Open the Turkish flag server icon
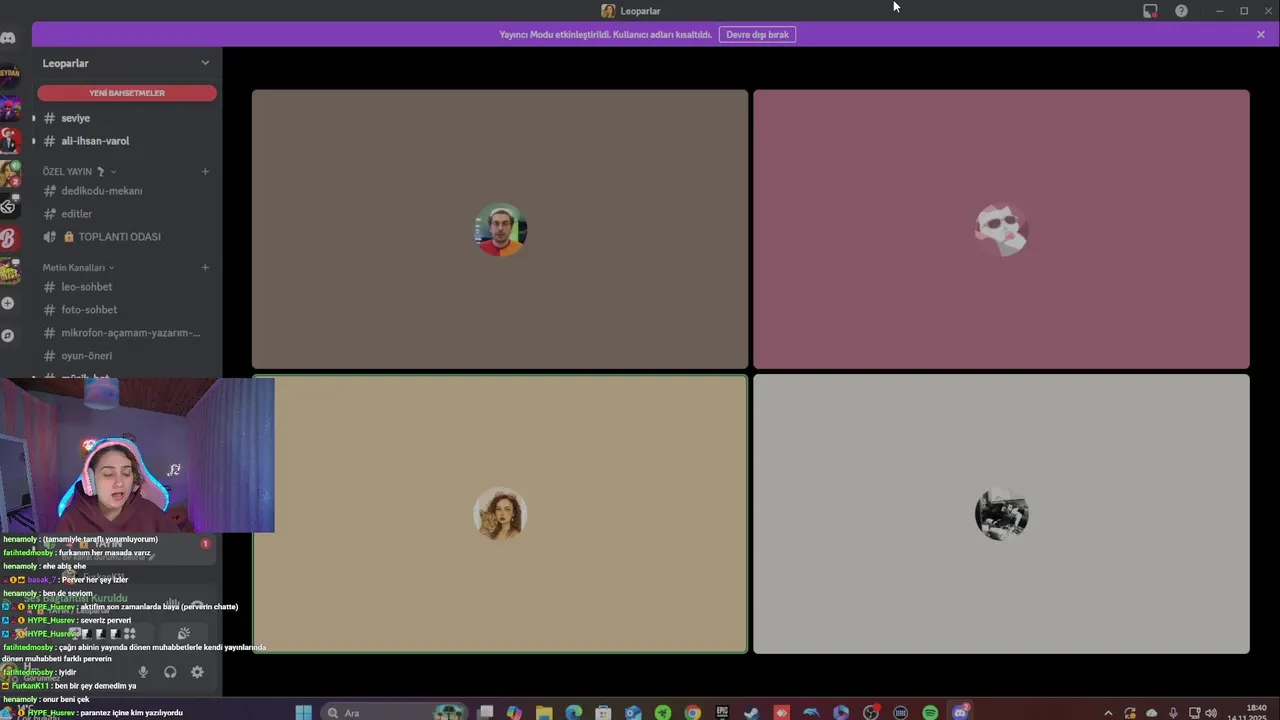1280x720 pixels. click(x=9, y=141)
